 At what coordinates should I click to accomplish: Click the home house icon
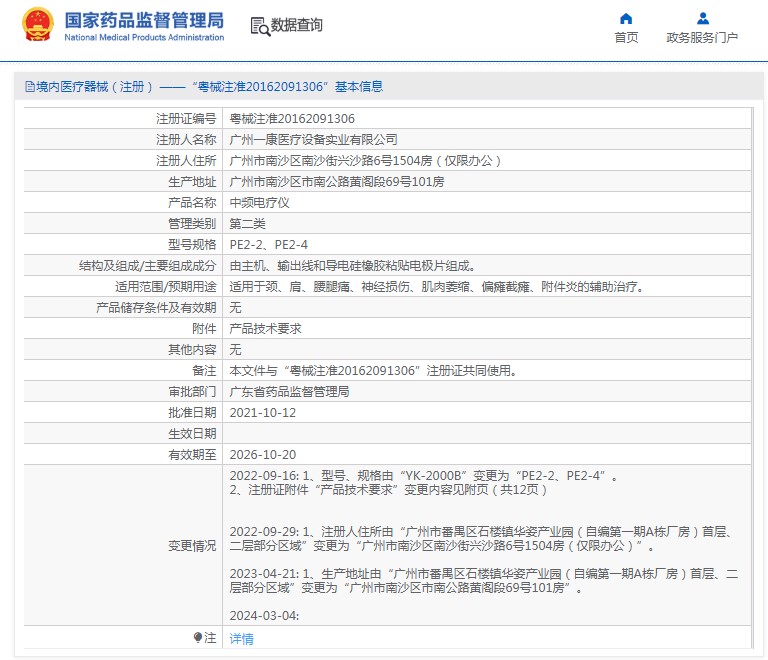[x=626, y=18]
